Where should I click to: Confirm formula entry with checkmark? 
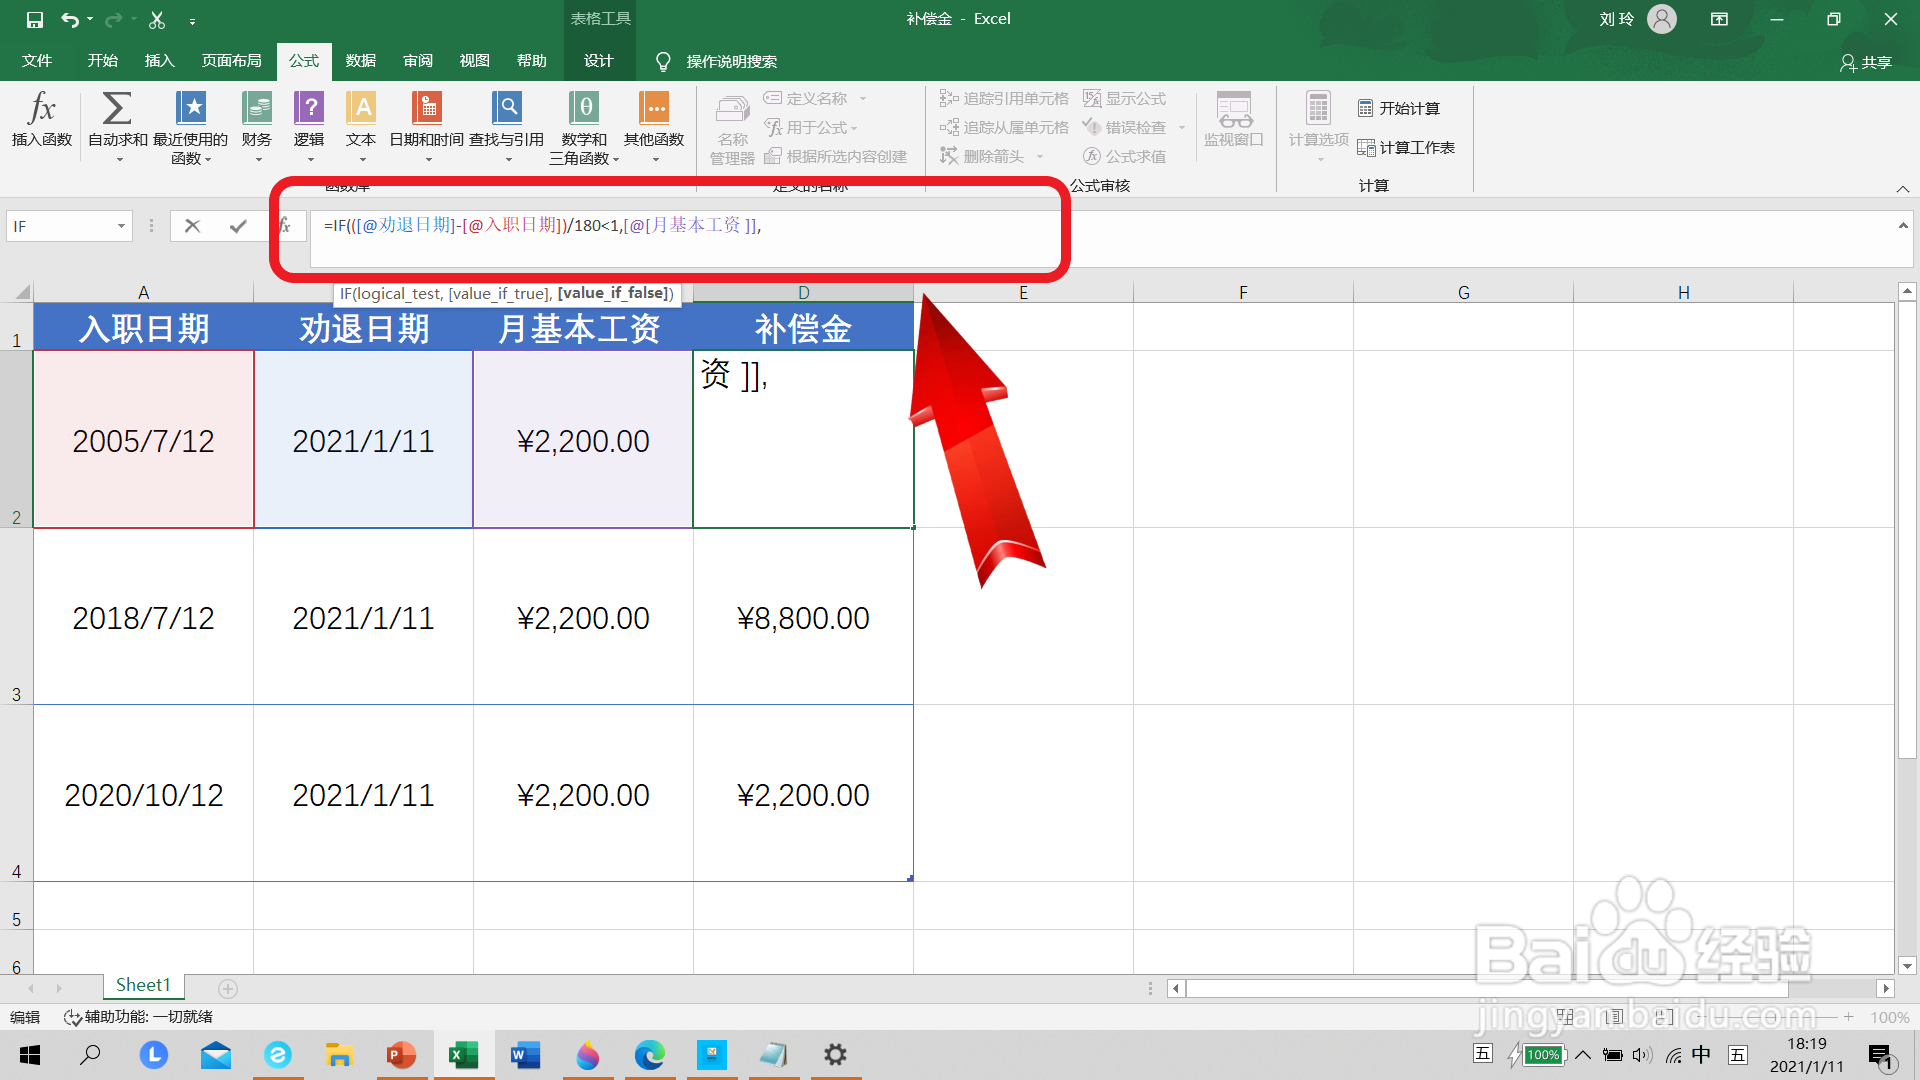pyautogui.click(x=238, y=226)
